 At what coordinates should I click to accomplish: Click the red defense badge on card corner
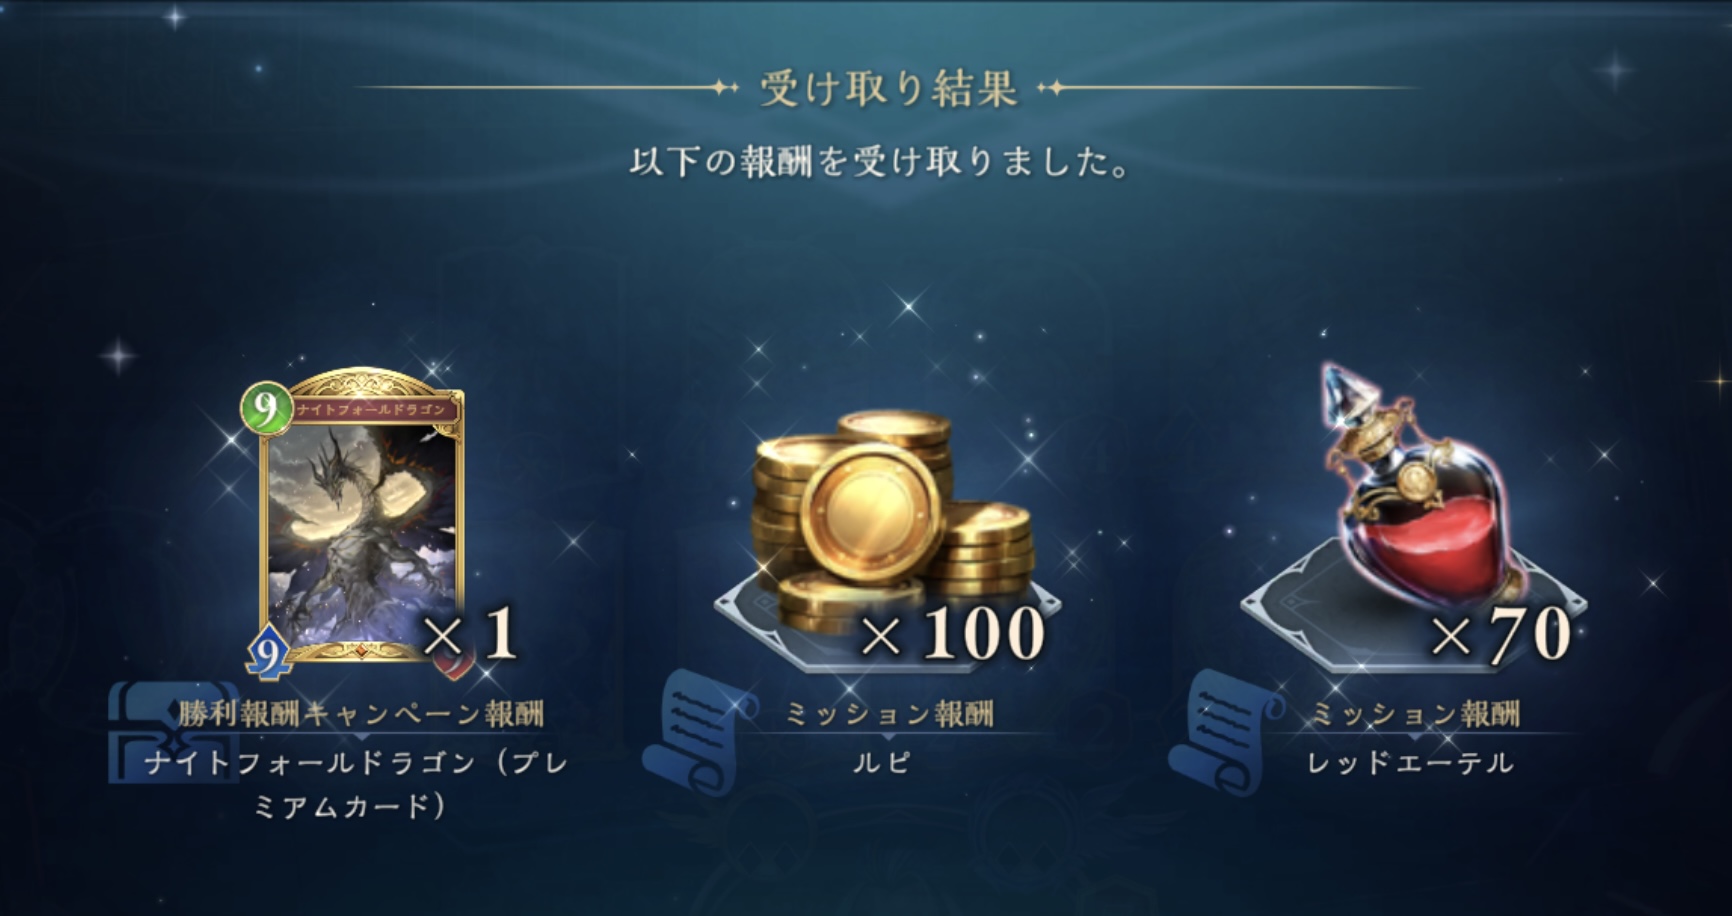coord(454,658)
